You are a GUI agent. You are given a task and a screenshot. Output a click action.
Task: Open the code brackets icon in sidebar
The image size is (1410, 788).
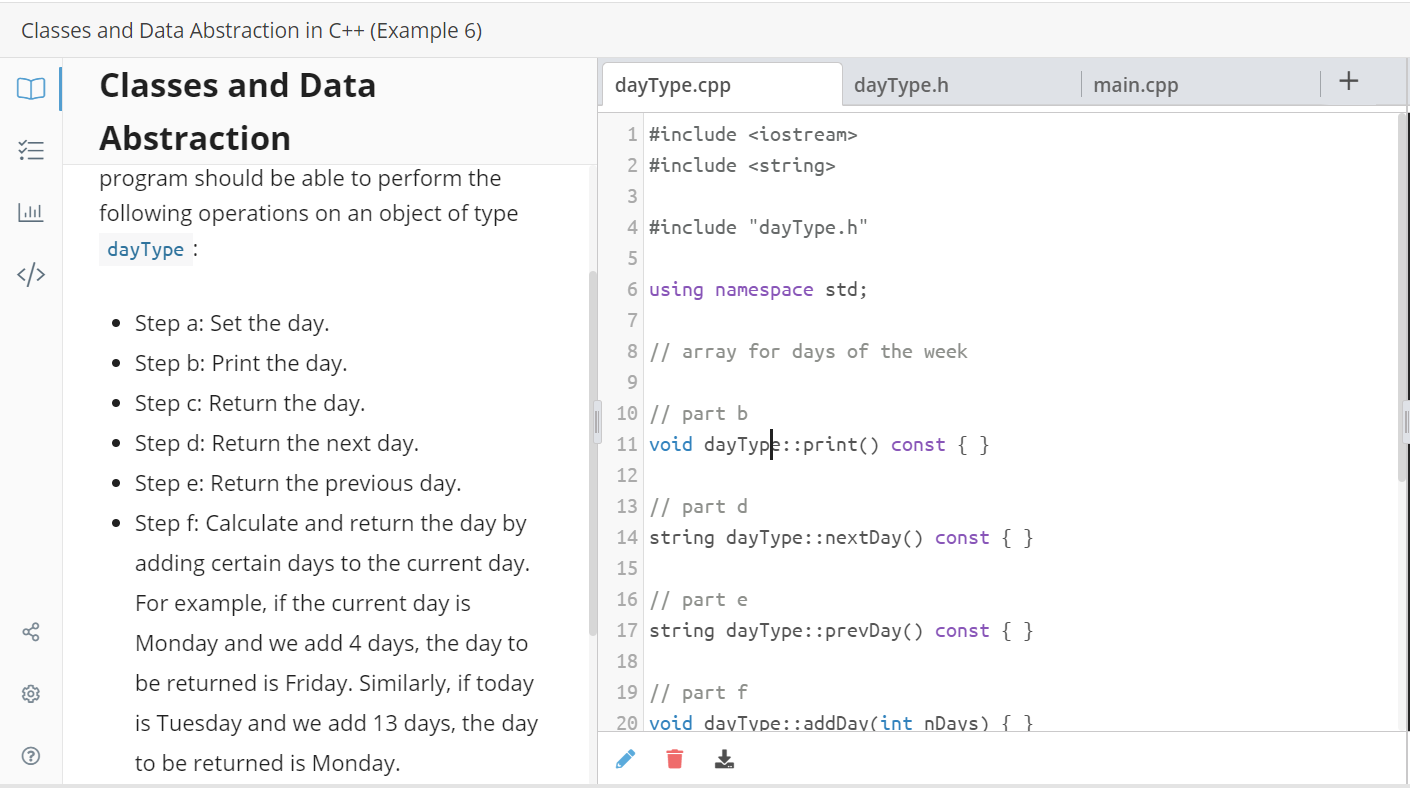click(31, 274)
